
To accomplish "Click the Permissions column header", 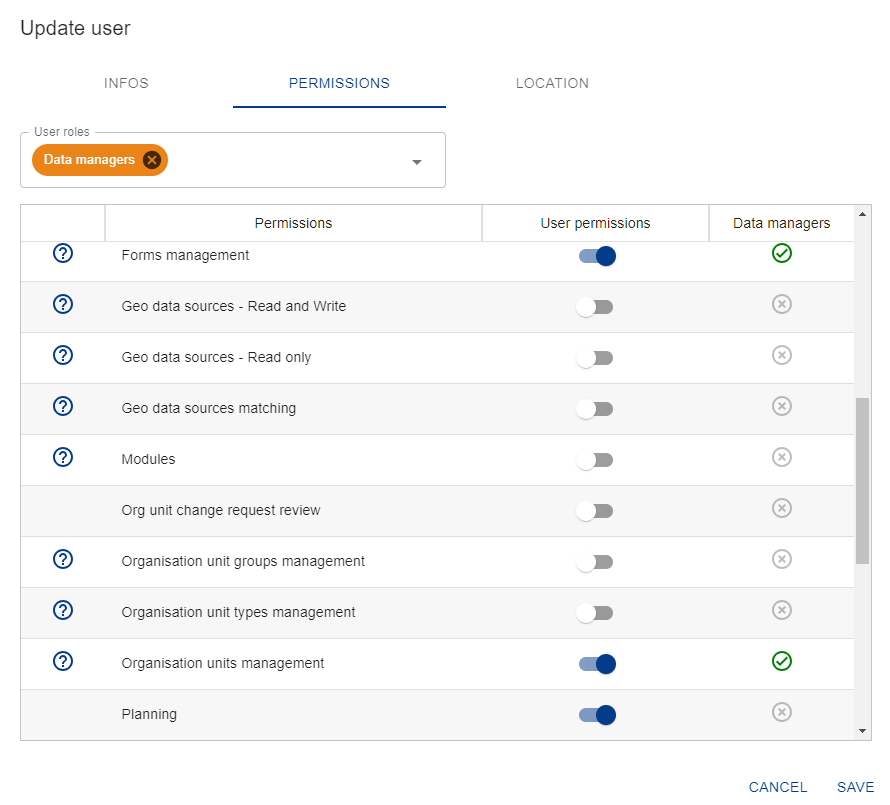I will point(293,223).
